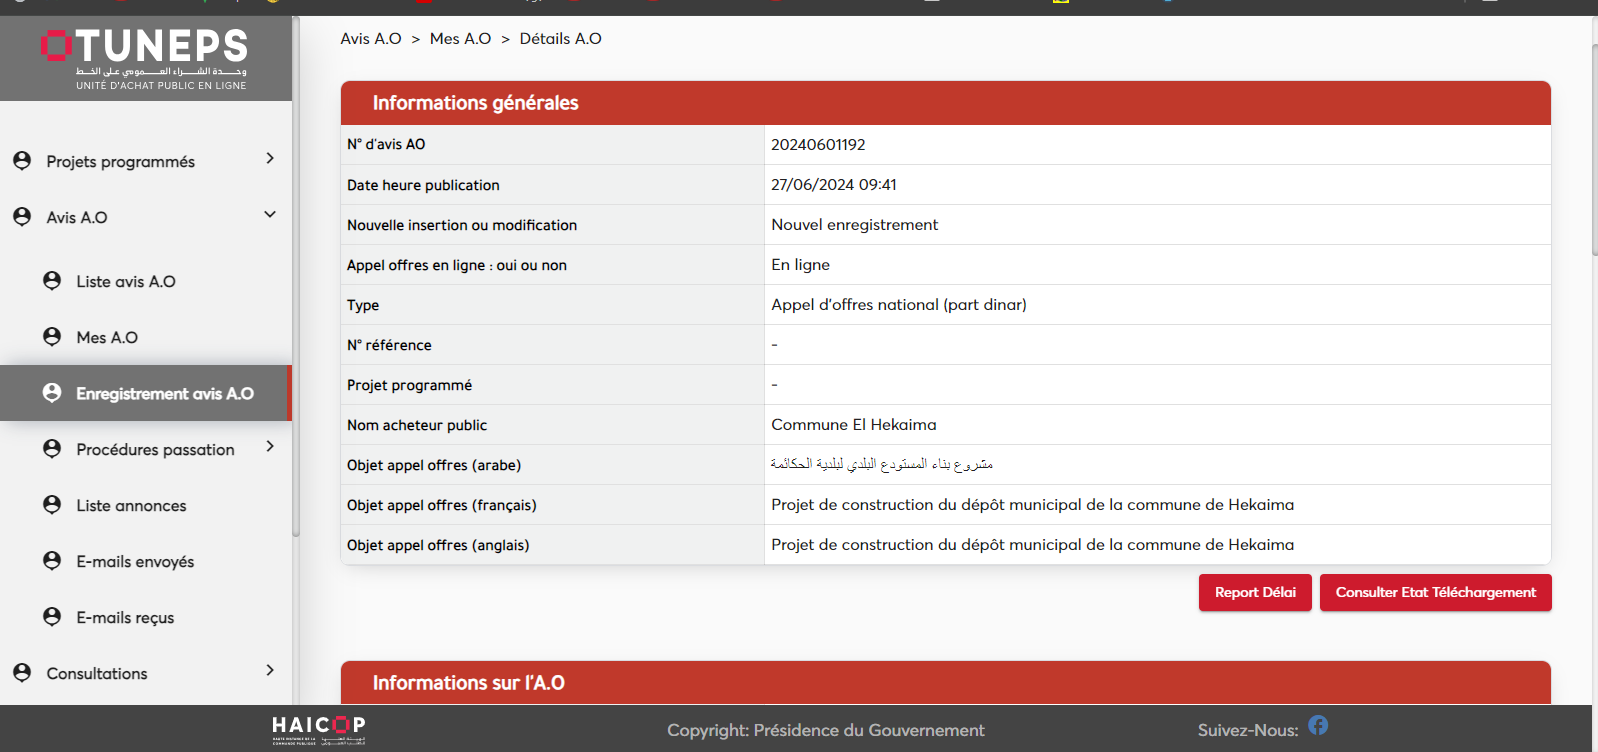This screenshot has width=1598, height=752.
Task: Click Avis A.O breadcrumb link
Action: 371,39
